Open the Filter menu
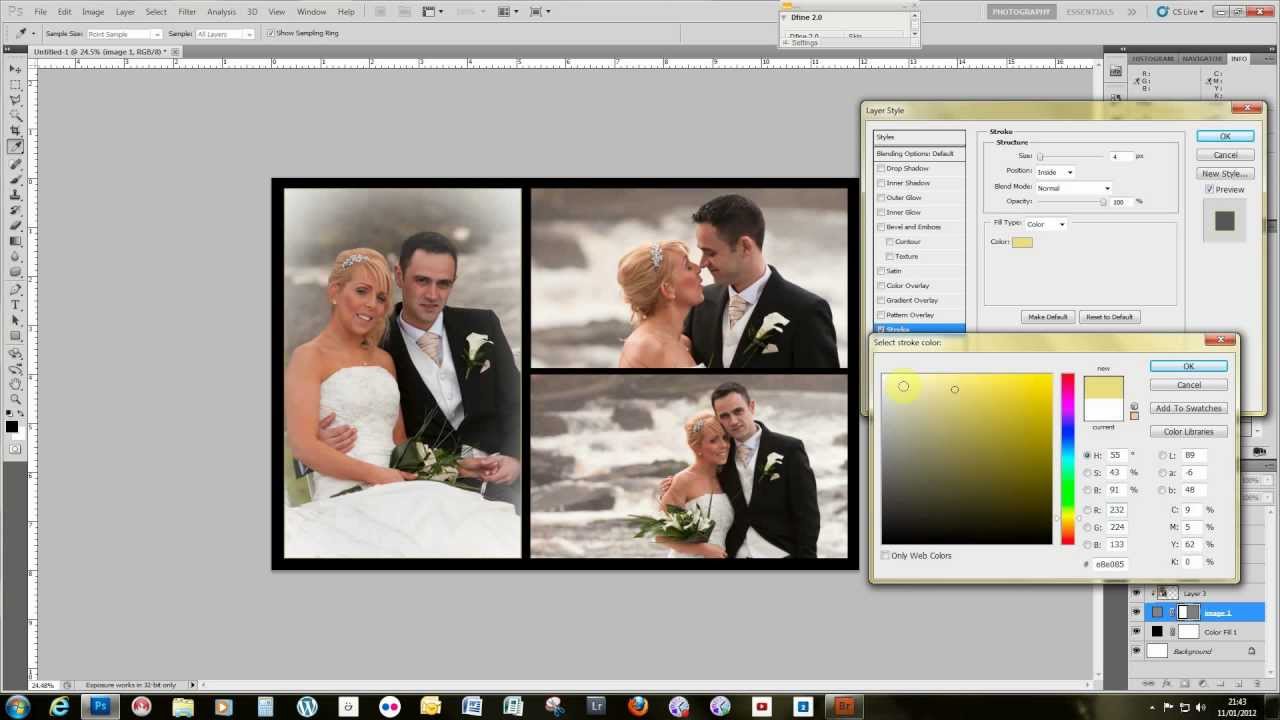 point(187,12)
